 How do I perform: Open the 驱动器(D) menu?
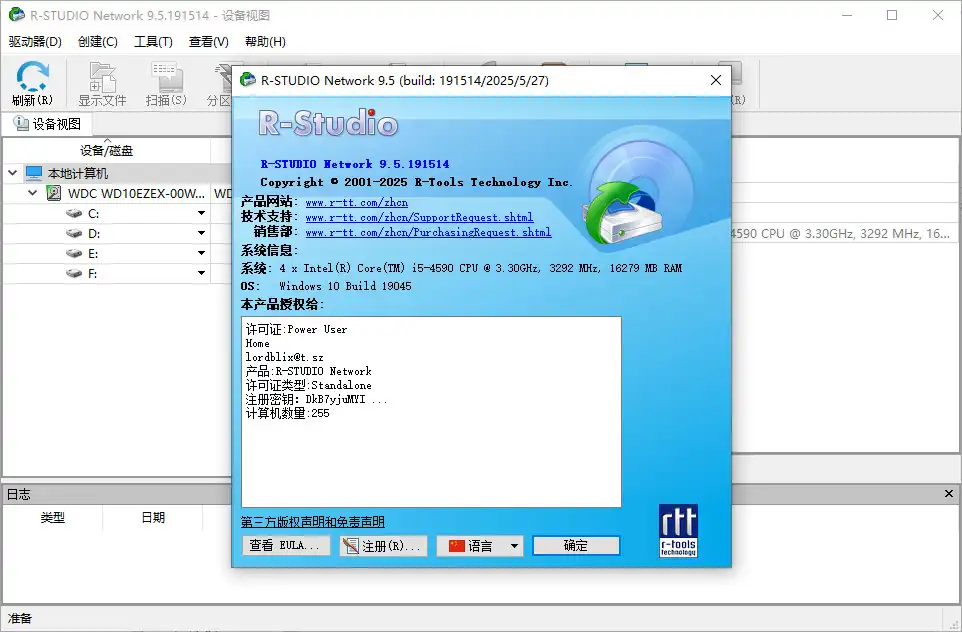35,41
